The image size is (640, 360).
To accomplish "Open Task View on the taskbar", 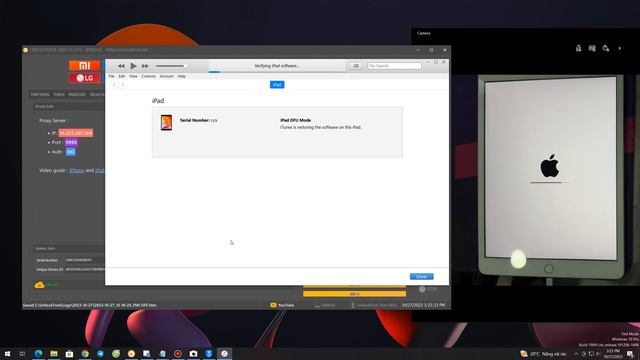I will click(x=22, y=353).
